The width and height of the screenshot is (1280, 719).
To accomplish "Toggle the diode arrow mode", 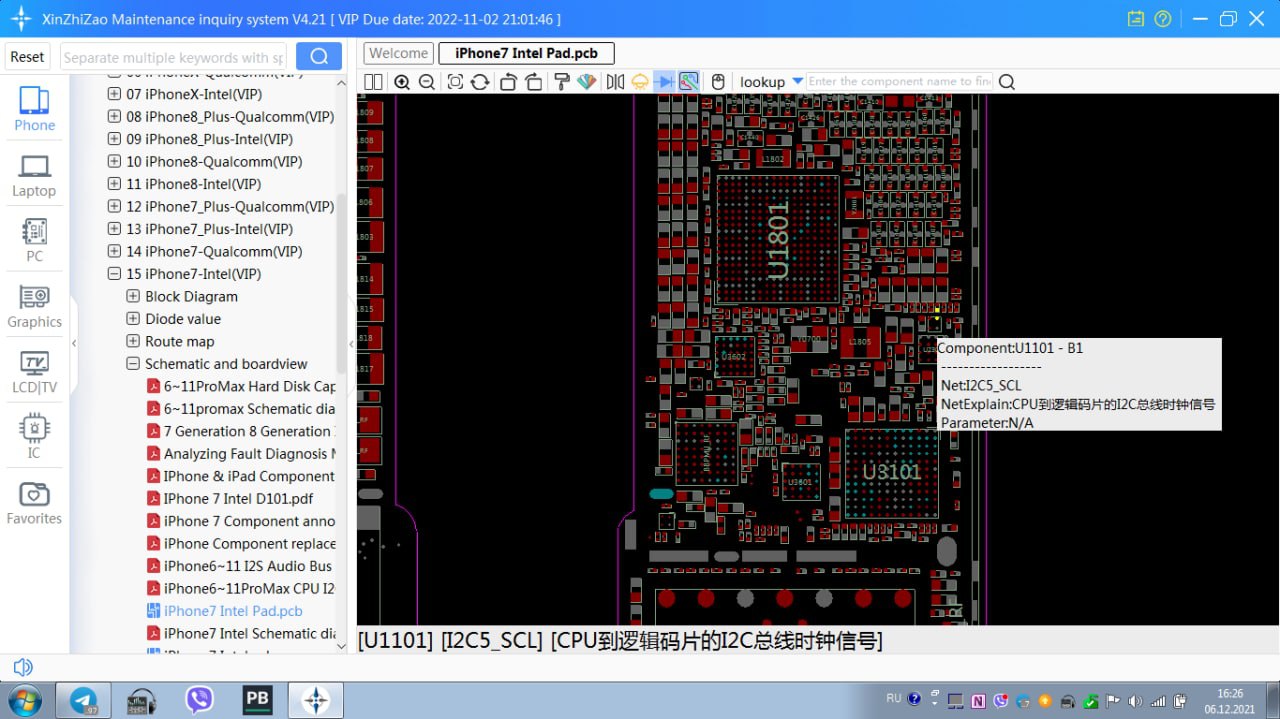I will point(665,82).
